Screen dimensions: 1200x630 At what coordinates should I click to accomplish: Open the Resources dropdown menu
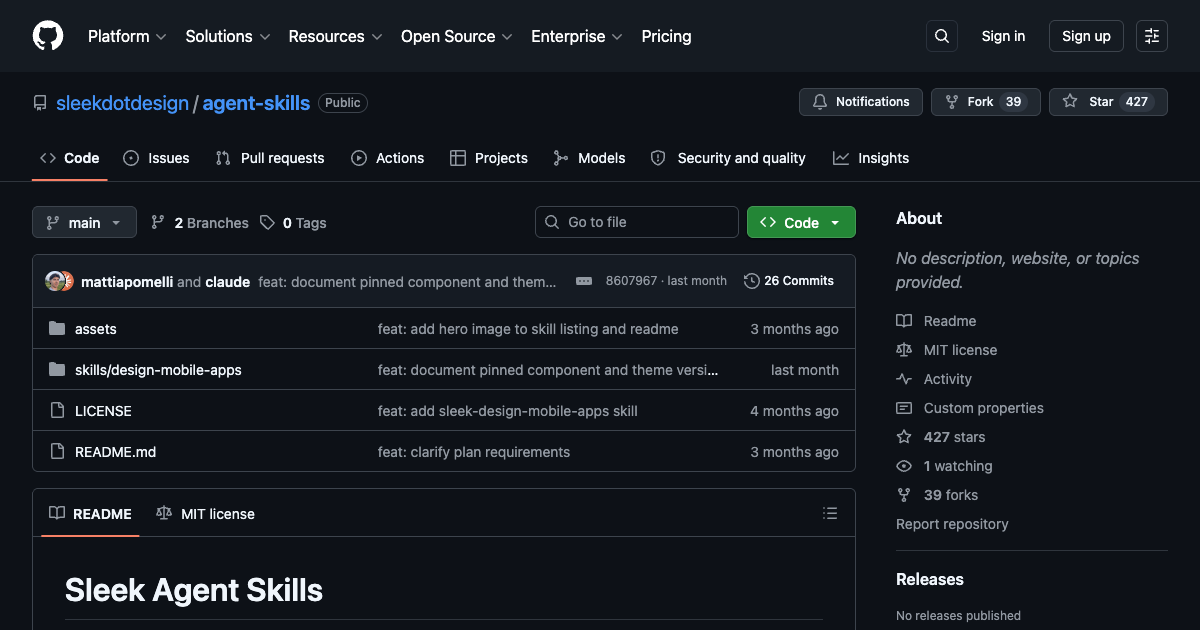pyautogui.click(x=335, y=36)
